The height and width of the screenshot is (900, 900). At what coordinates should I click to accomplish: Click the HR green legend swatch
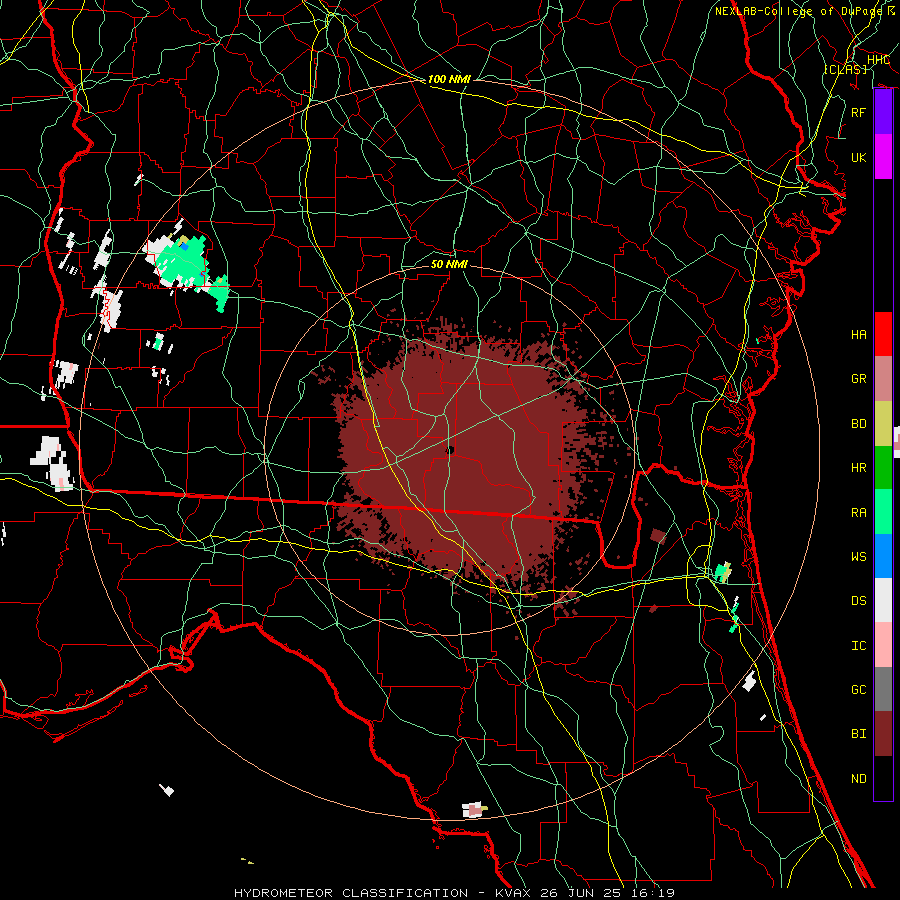click(x=883, y=468)
